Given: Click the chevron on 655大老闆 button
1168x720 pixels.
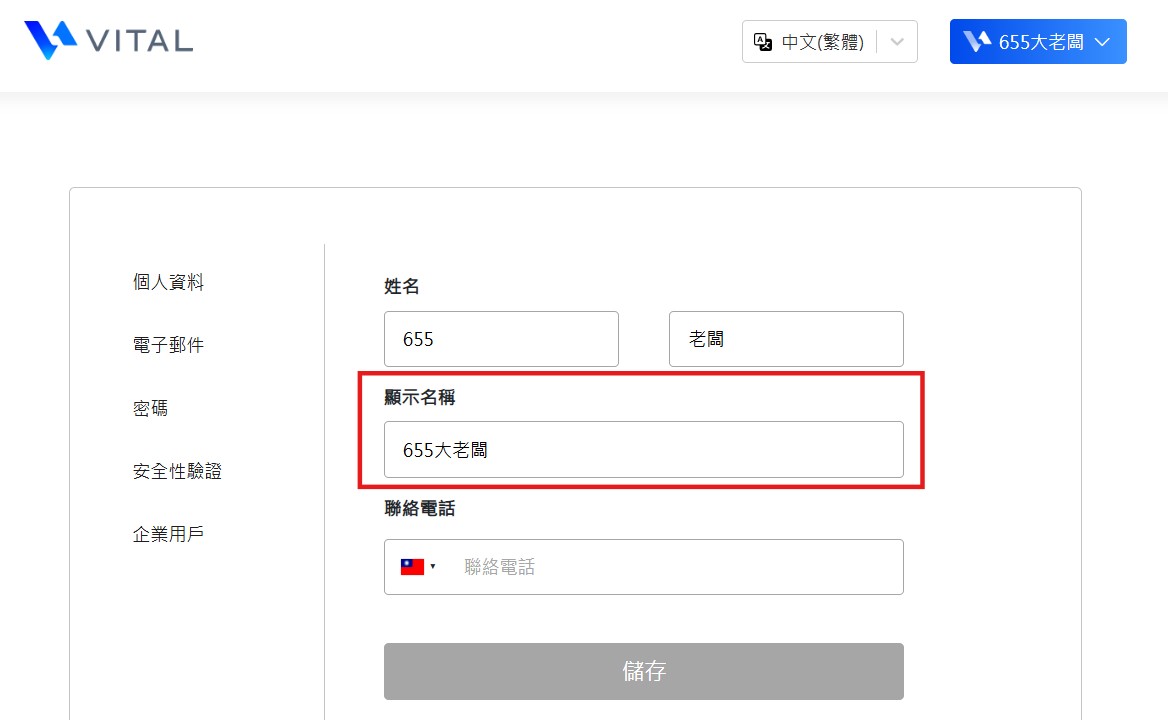Looking at the screenshot, I should 1102,42.
